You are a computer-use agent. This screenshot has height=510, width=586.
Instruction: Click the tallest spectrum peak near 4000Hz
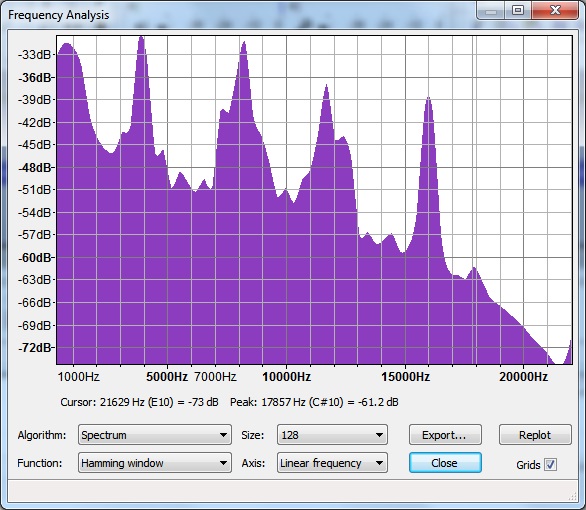coord(141,38)
